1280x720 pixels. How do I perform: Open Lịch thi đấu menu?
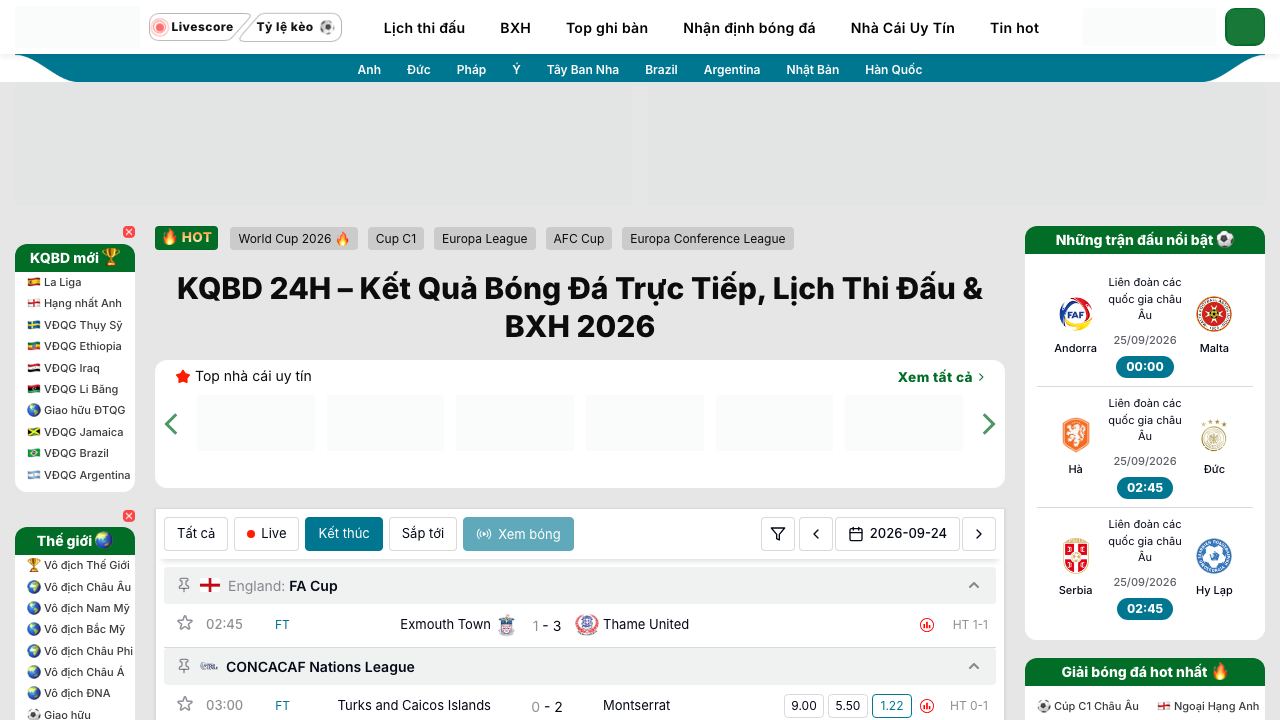424,28
